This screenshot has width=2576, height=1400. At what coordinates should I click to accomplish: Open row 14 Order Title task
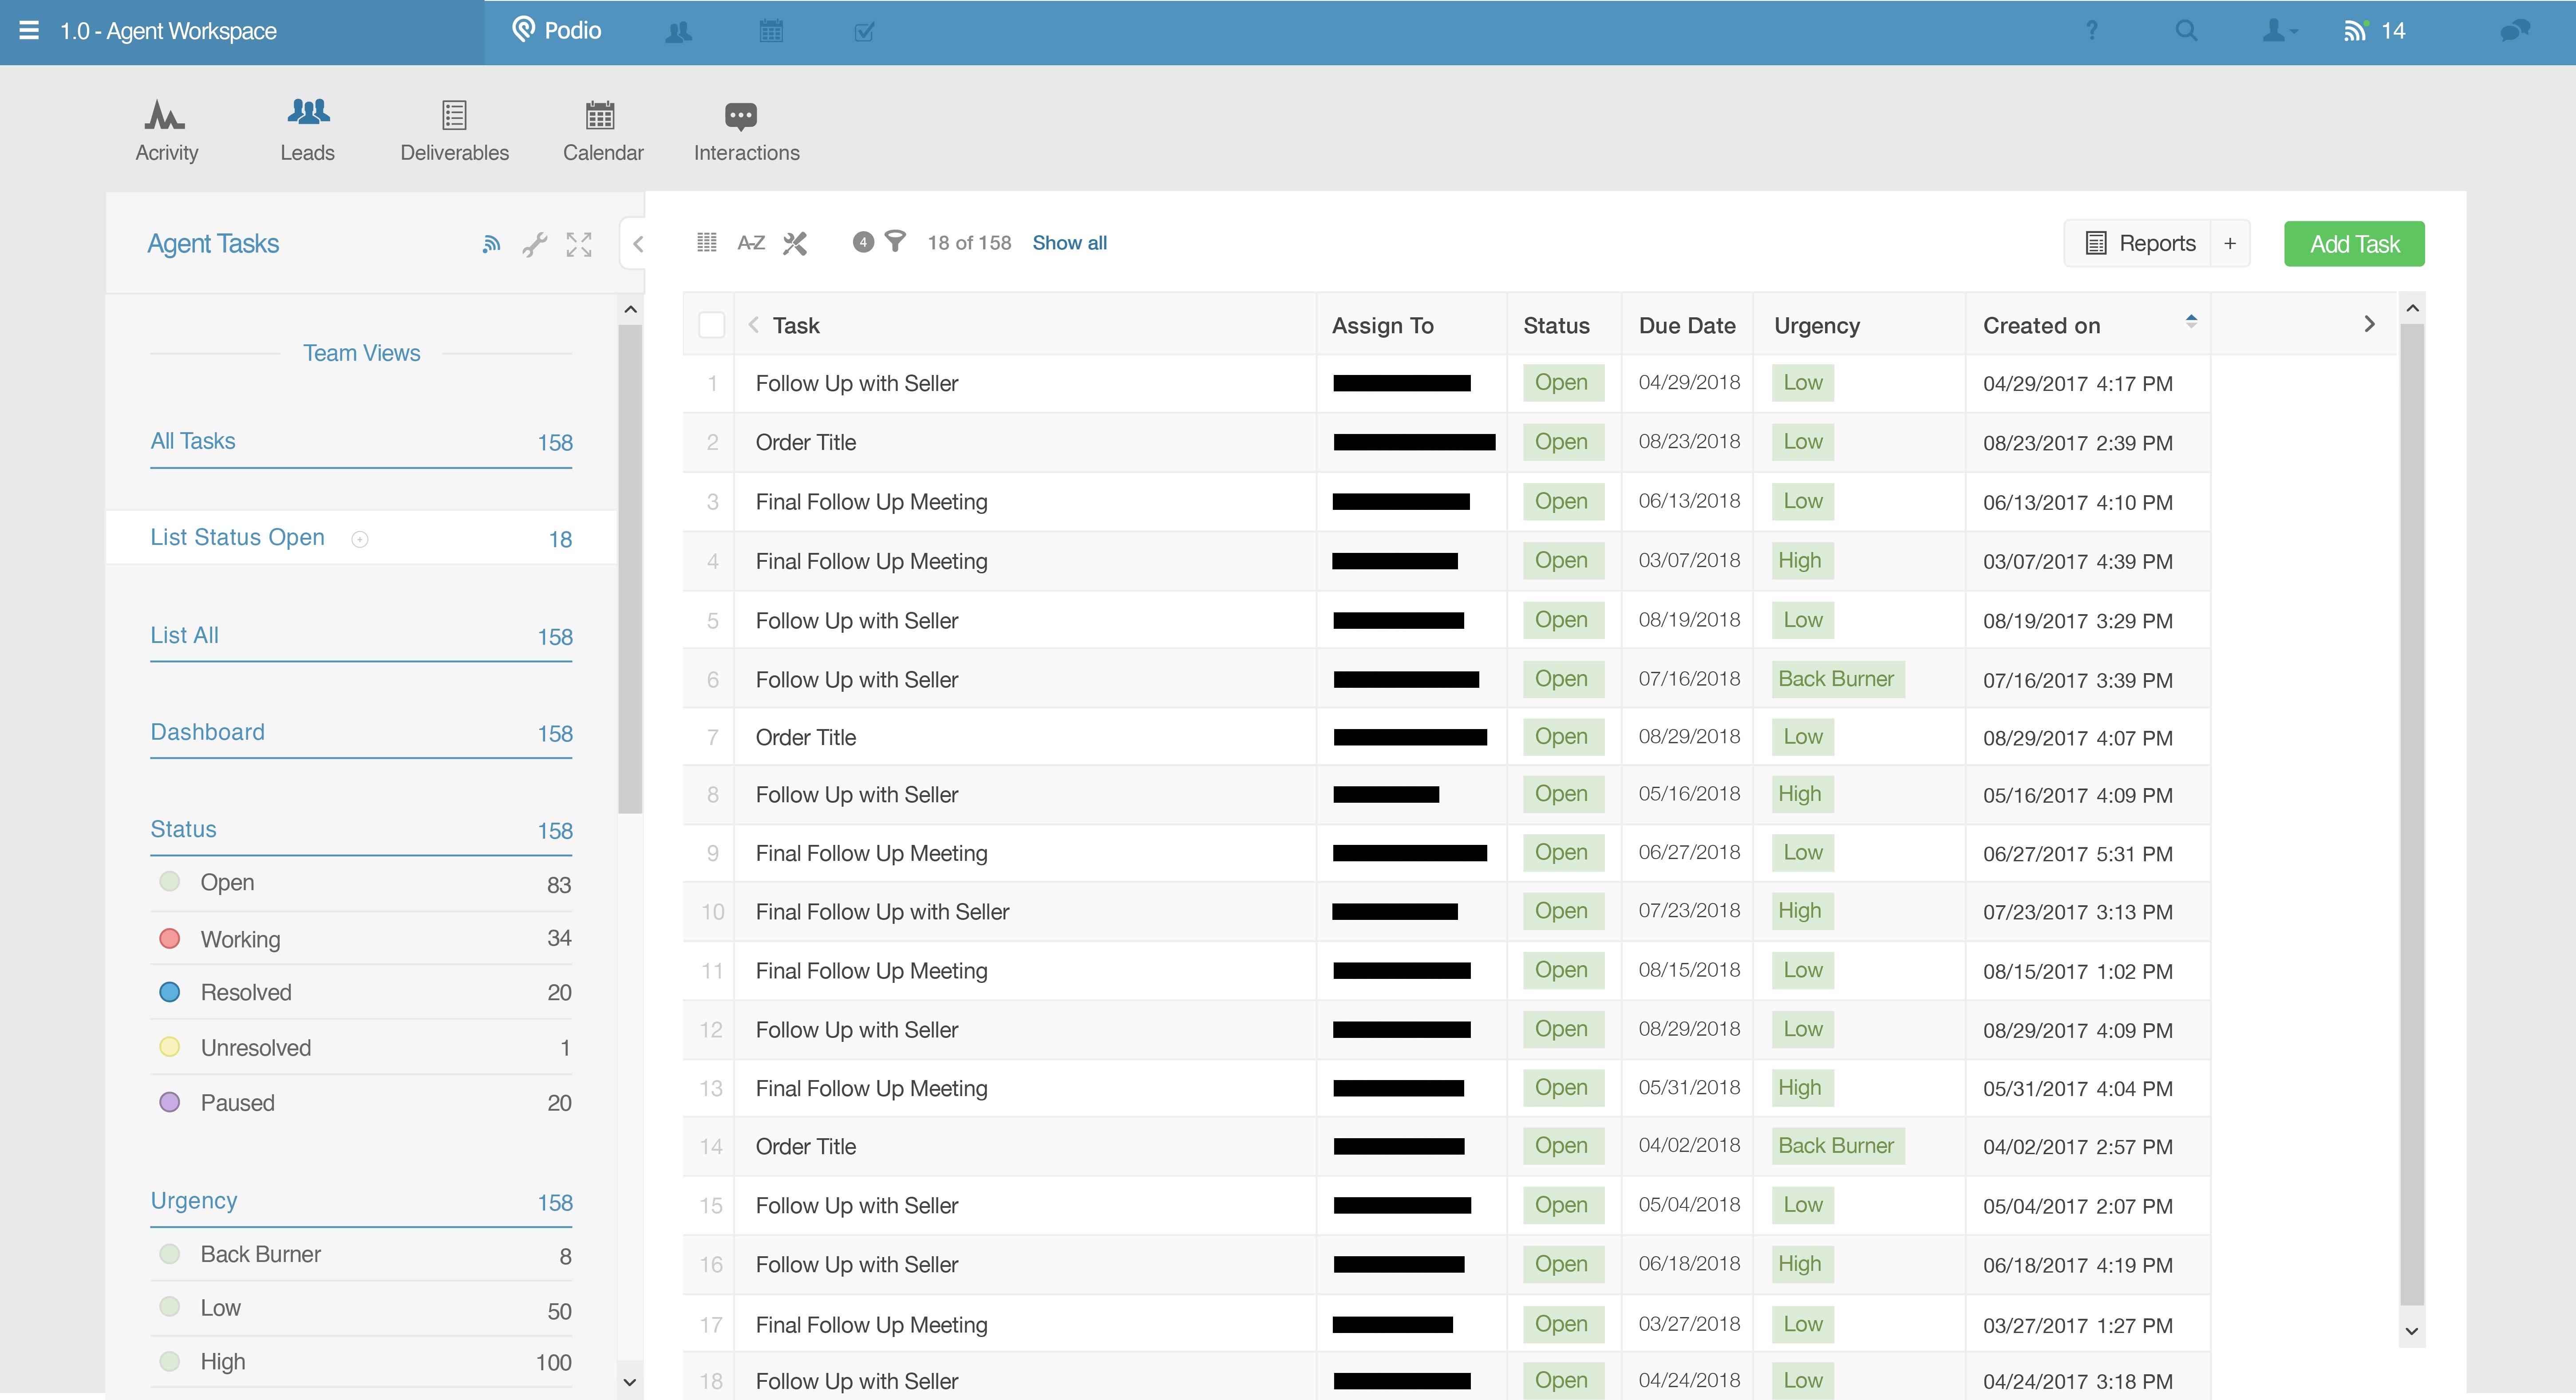coord(806,1147)
